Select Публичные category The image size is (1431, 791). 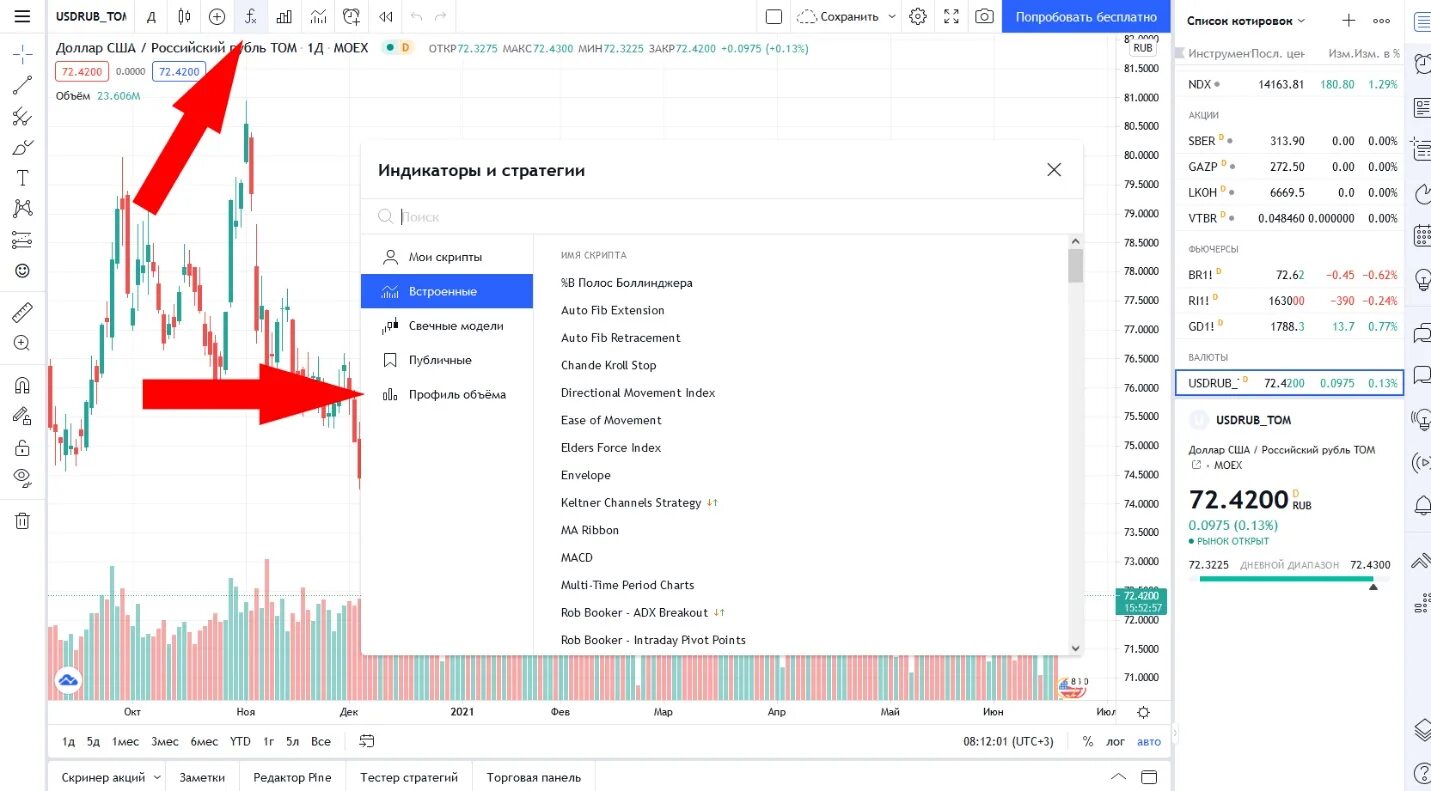point(447,360)
